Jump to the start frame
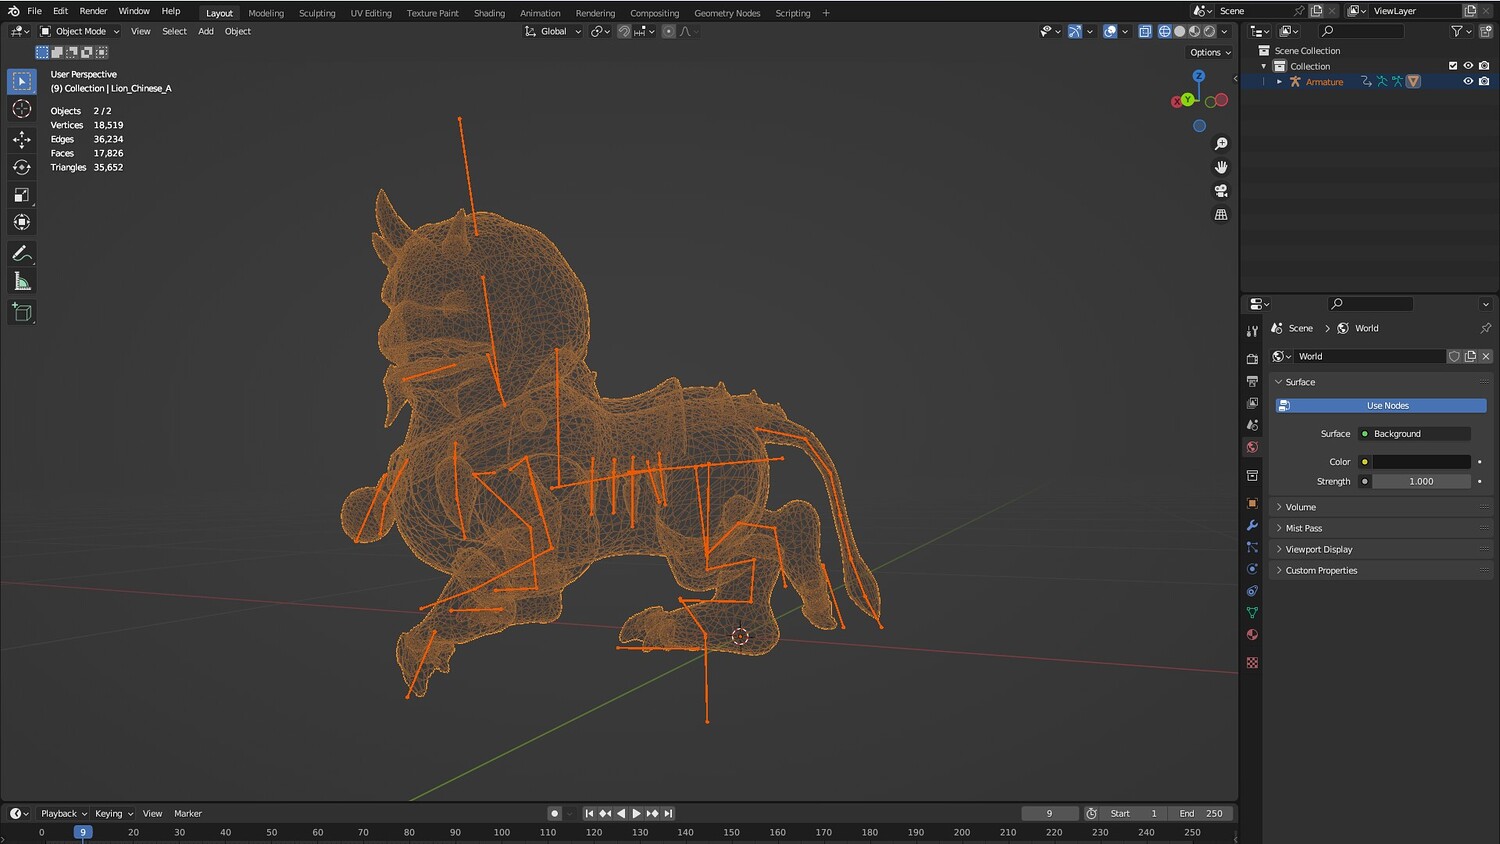 point(589,814)
